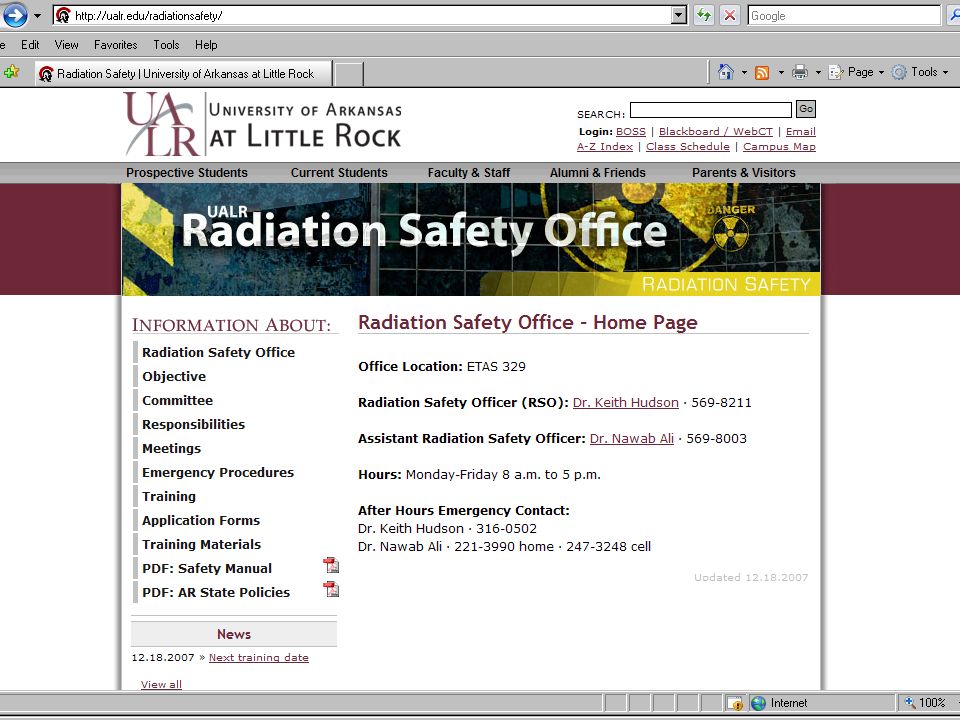Open the Objective sidebar item
This screenshot has height=720, width=960.
tap(174, 377)
